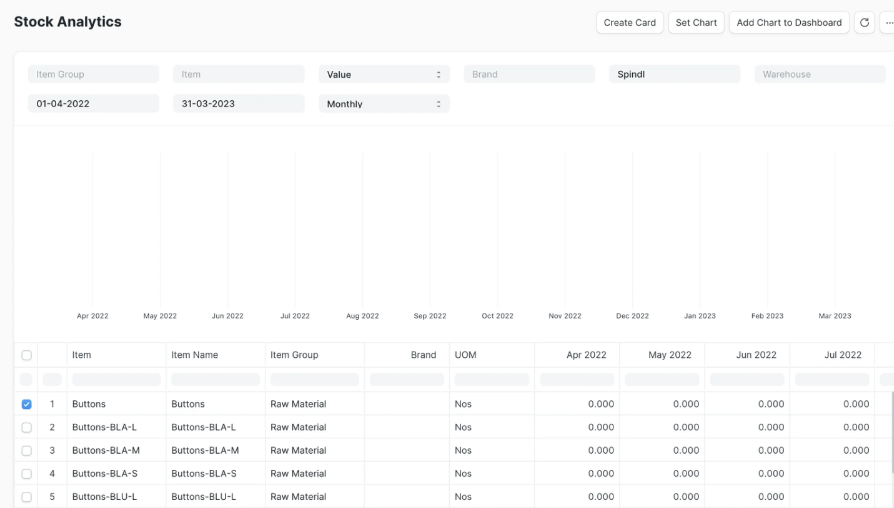
Task: Open the three-dots more options menu
Action: [888, 23]
